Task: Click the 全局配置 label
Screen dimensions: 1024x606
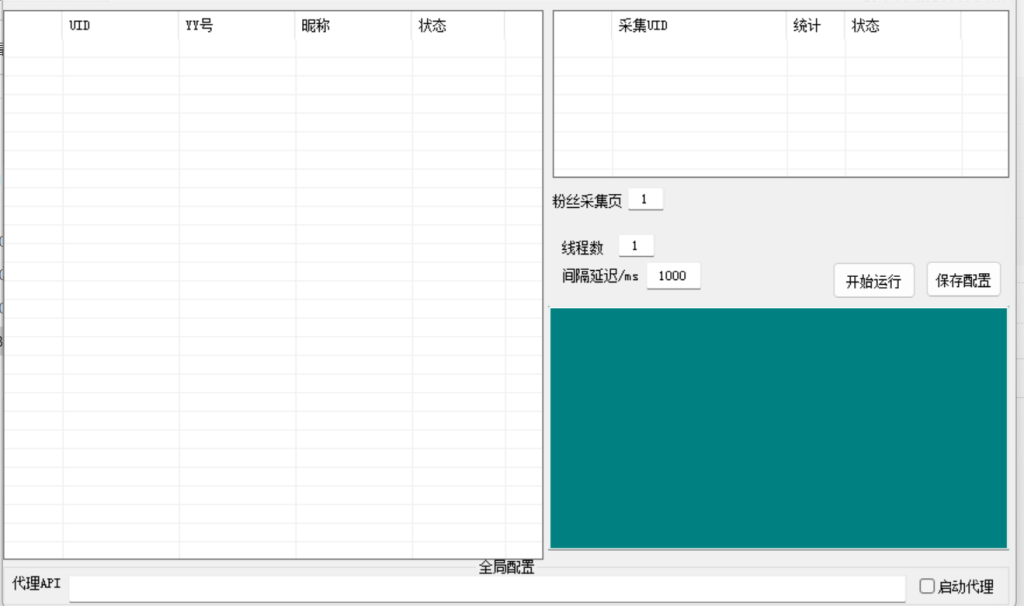Action: [506, 568]
